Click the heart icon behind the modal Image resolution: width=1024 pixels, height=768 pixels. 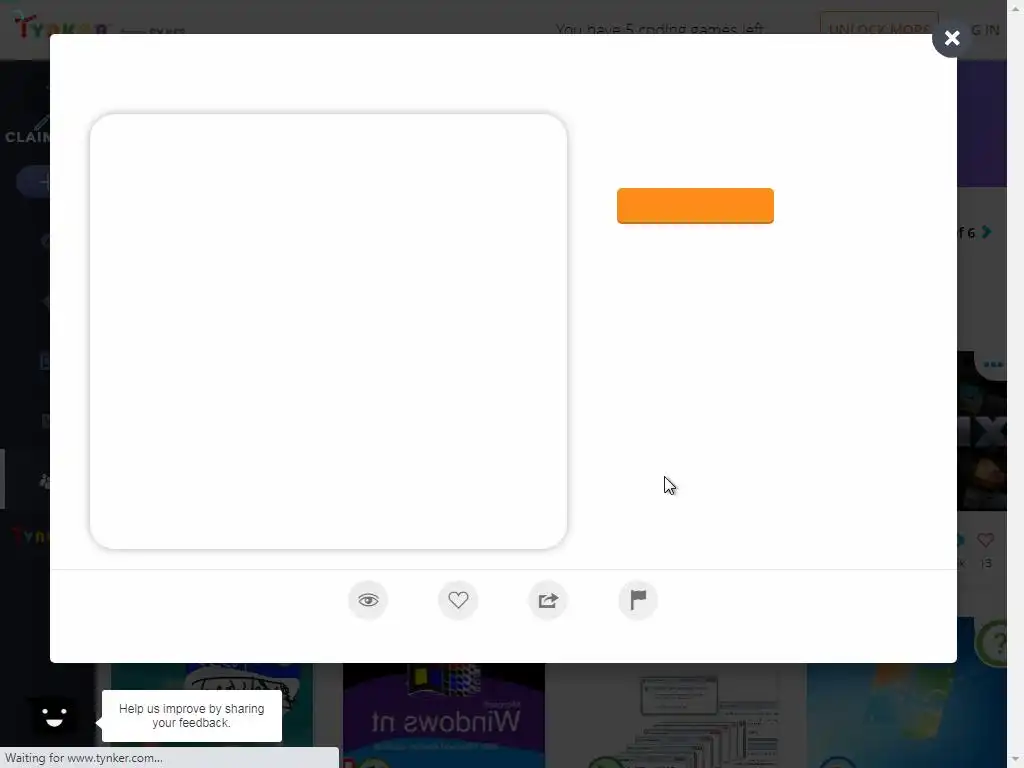[x=985, y=540]
